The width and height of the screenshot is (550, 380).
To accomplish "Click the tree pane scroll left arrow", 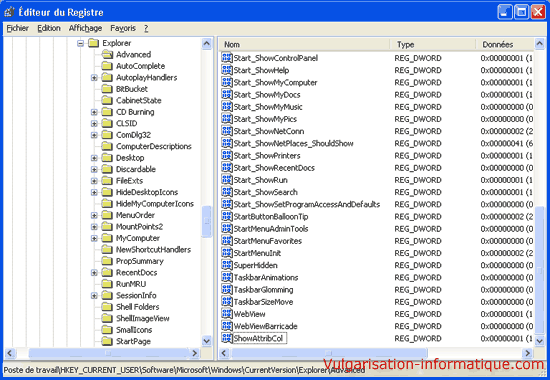I will [x=10, y=353].
